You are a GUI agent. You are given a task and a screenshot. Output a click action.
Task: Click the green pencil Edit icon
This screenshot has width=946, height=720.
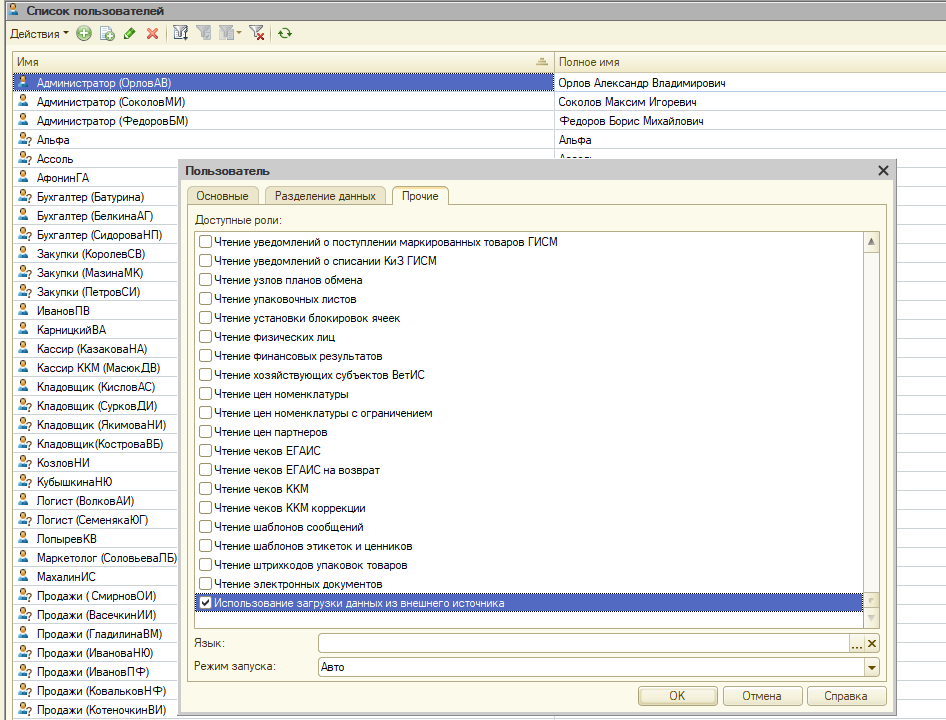[129, 34]
